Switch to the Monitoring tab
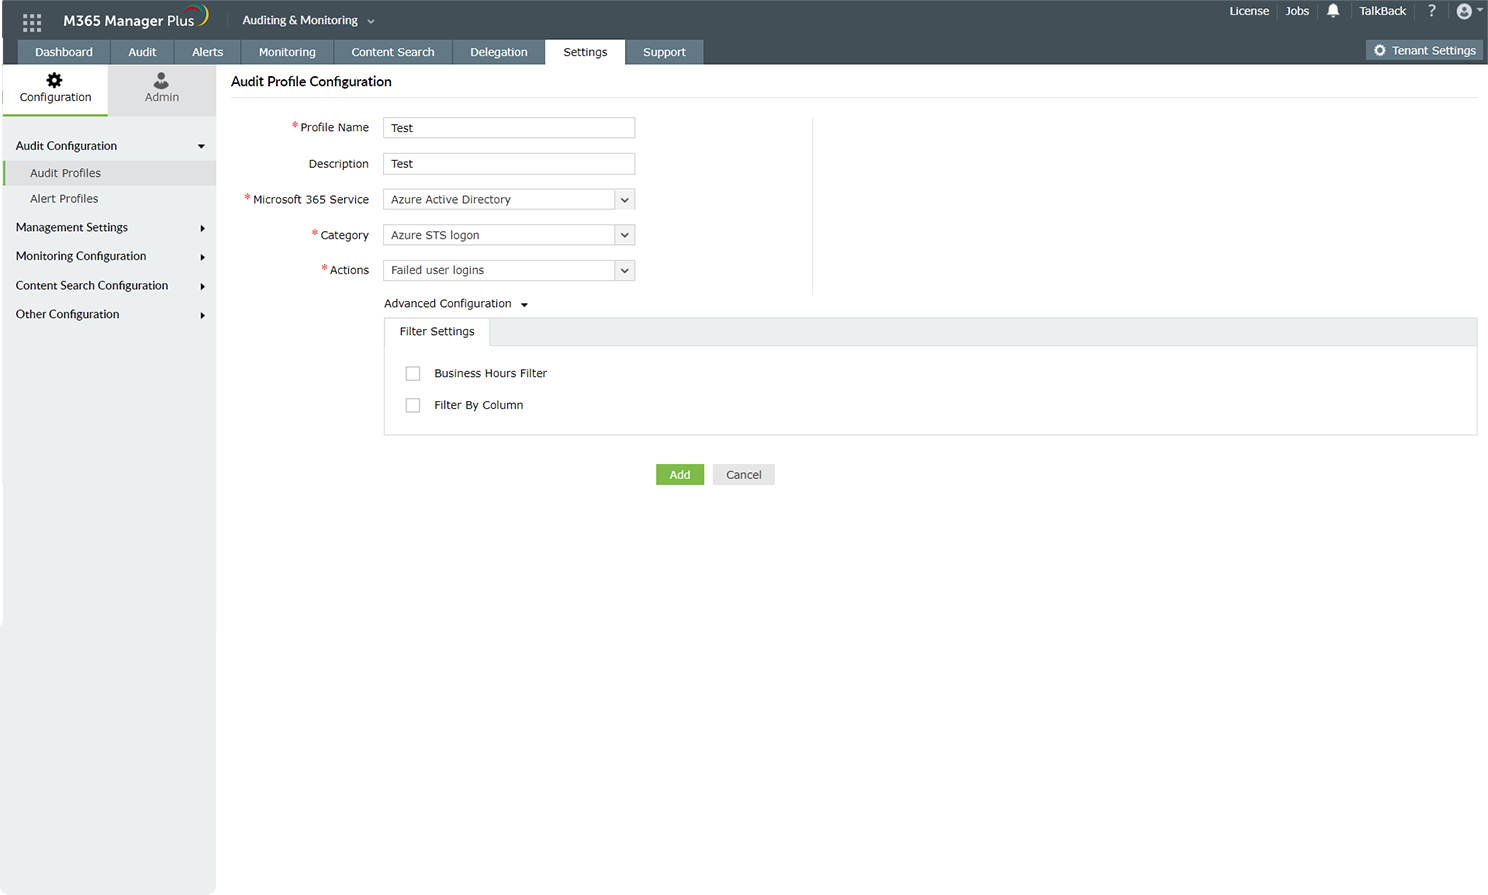 [287, 52]
